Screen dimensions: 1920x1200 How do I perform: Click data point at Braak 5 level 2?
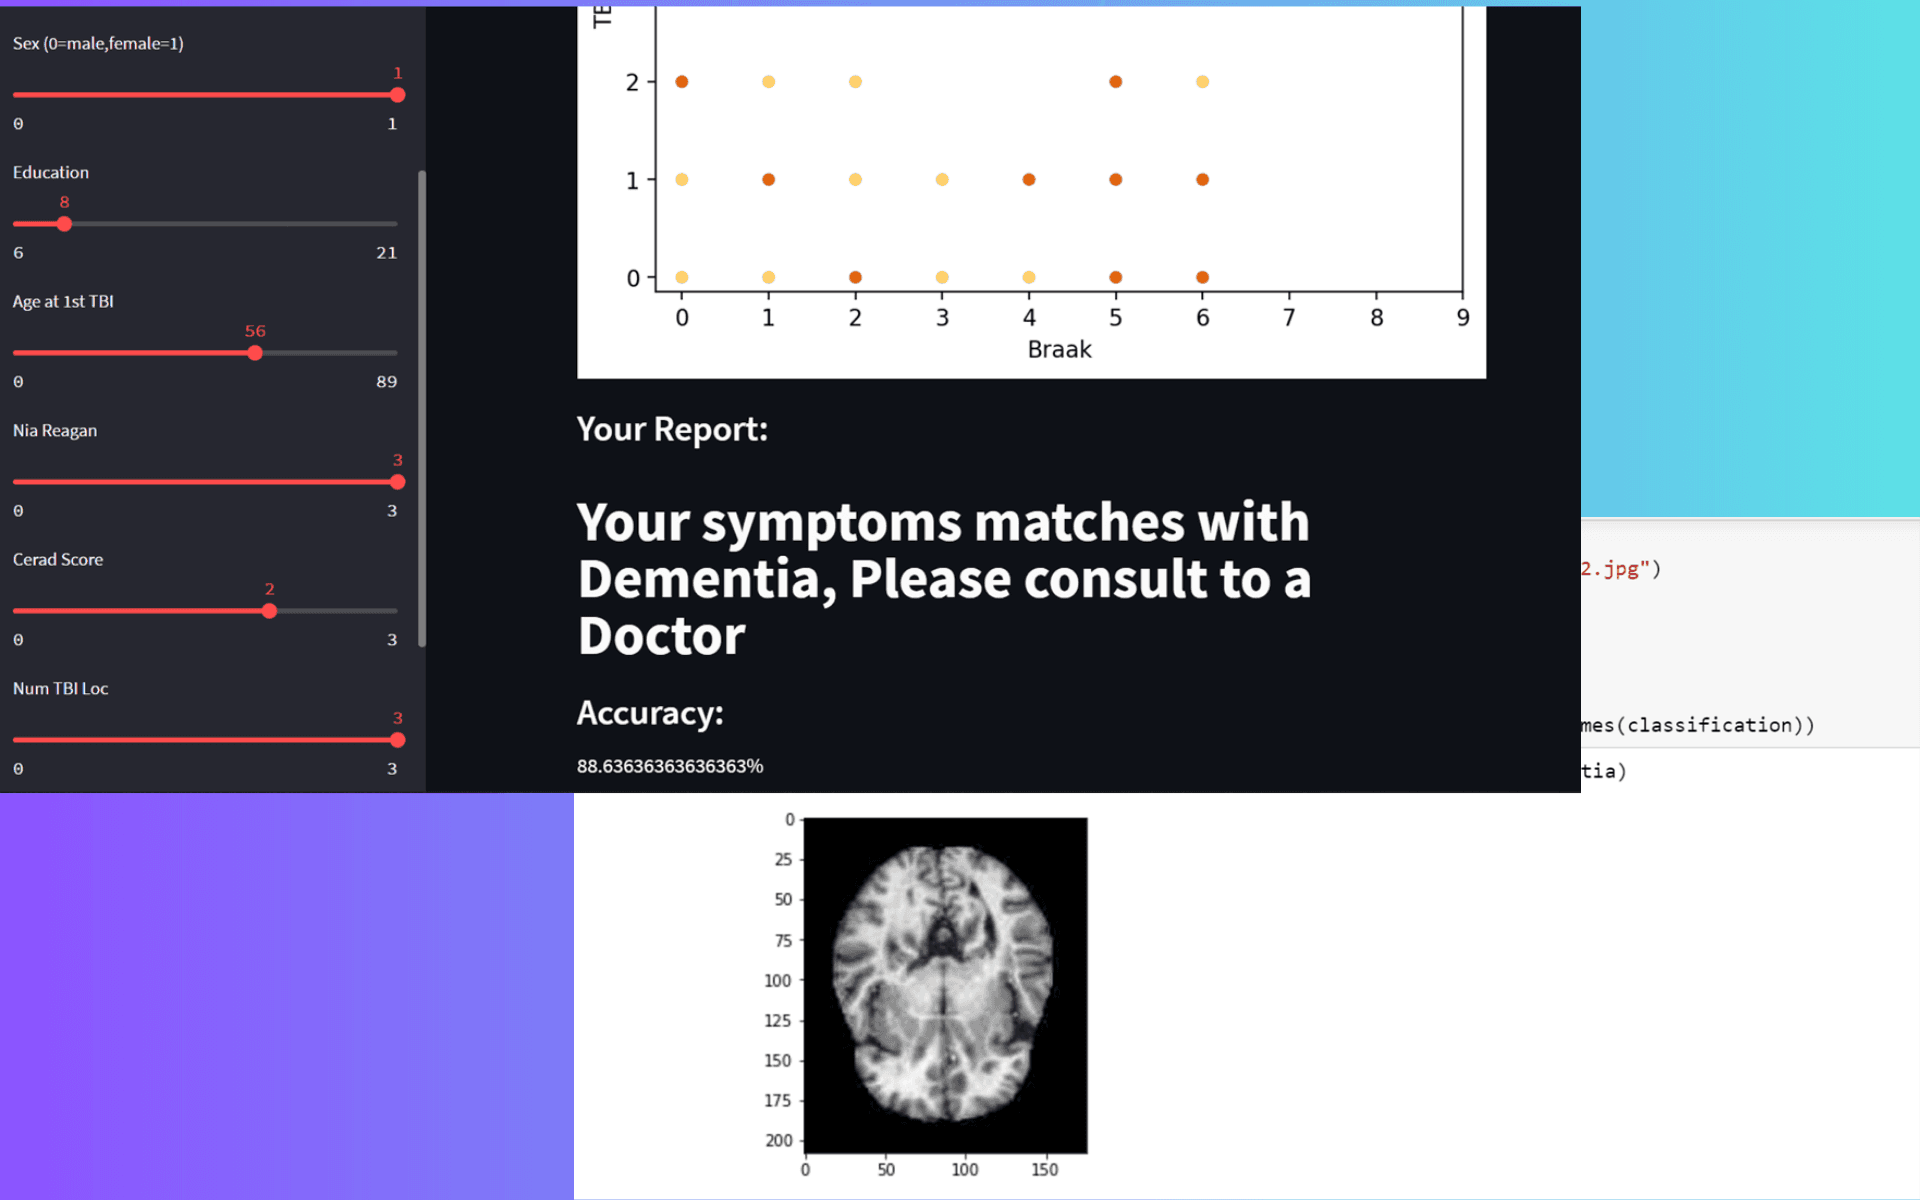(1116, 79)
